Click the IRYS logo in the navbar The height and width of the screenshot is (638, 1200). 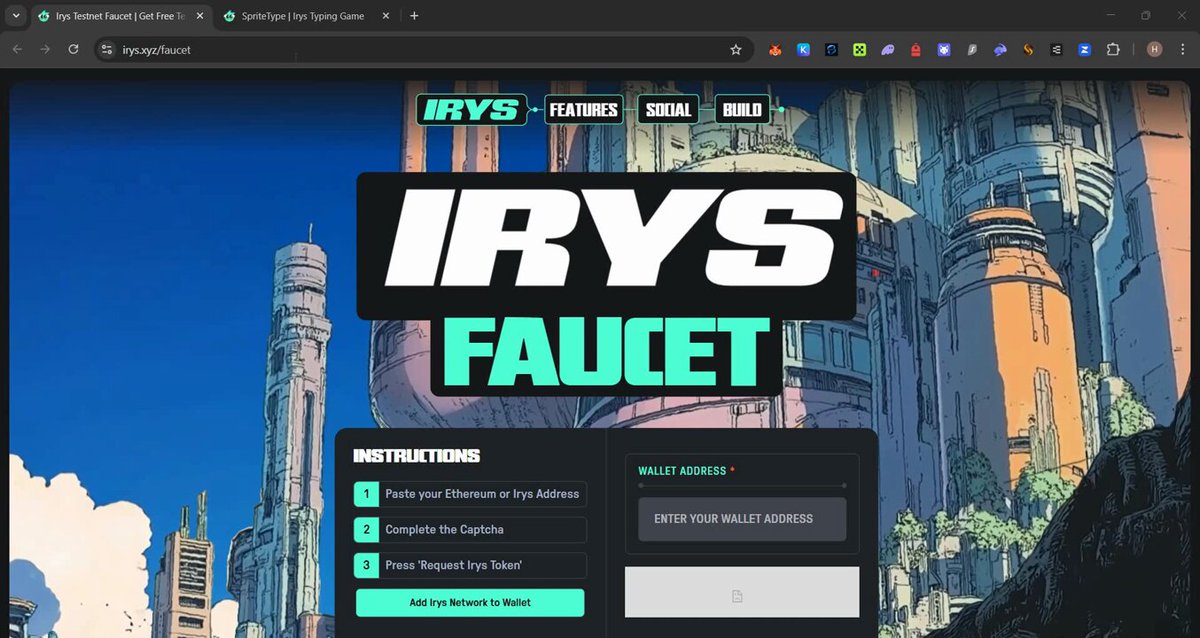tap(471, 110)
